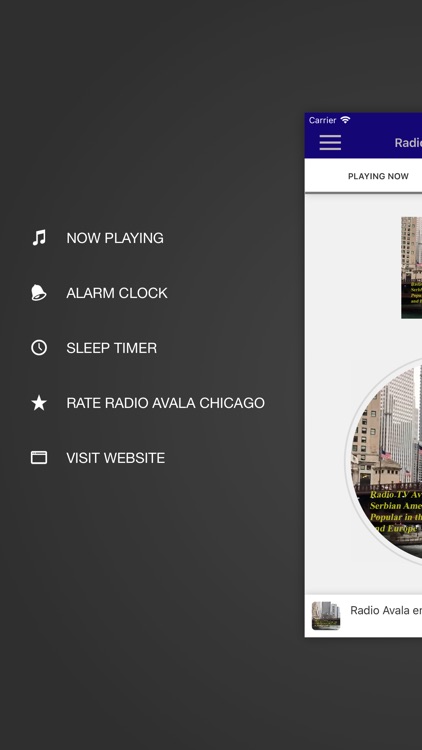Open the ALARM CLOCK menu entry
This screenshot has width=422, height=750.
(117, 293)
